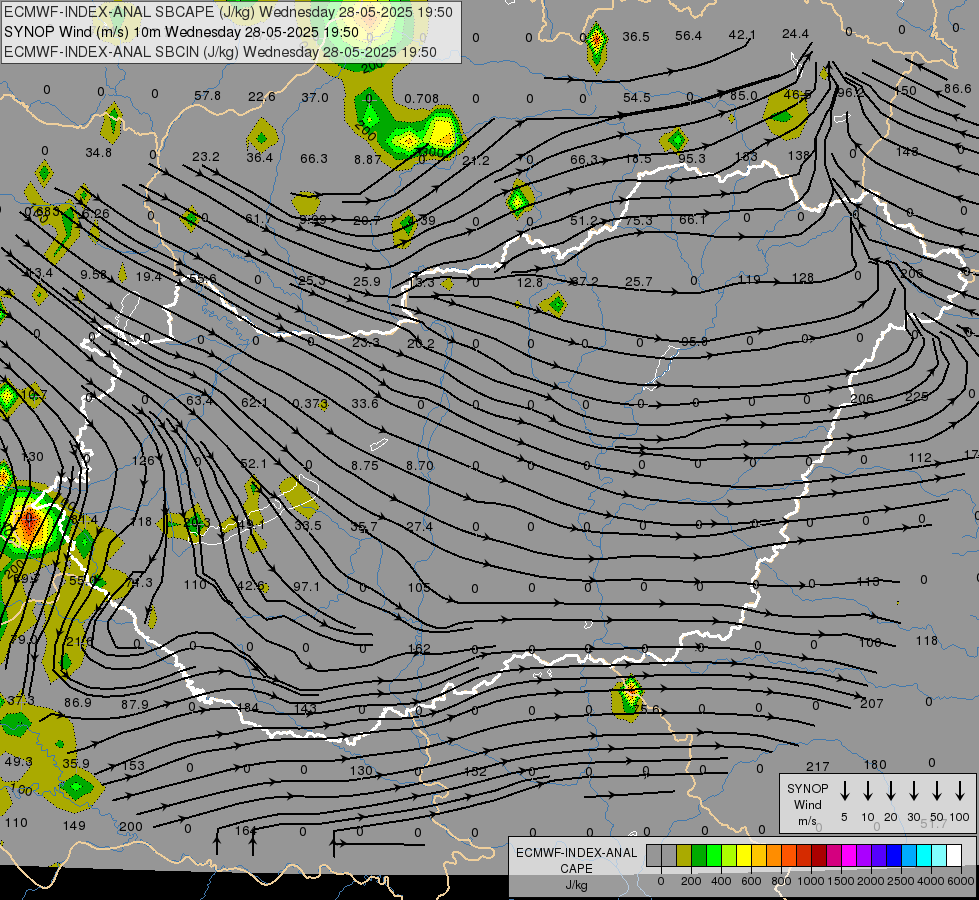The height and width of the screenshot is (900, 979).
Task: Click the map value '86.9'
Action: click(x=77, y=703)
